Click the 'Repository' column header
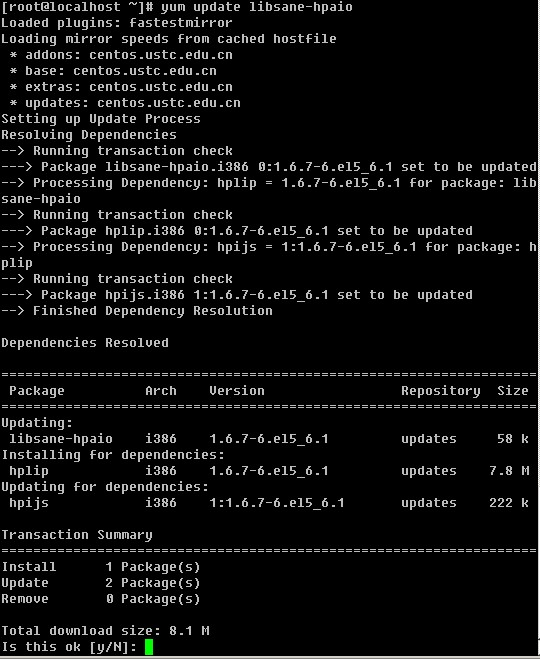Screen dimensions: 540x659 [440, 391]
